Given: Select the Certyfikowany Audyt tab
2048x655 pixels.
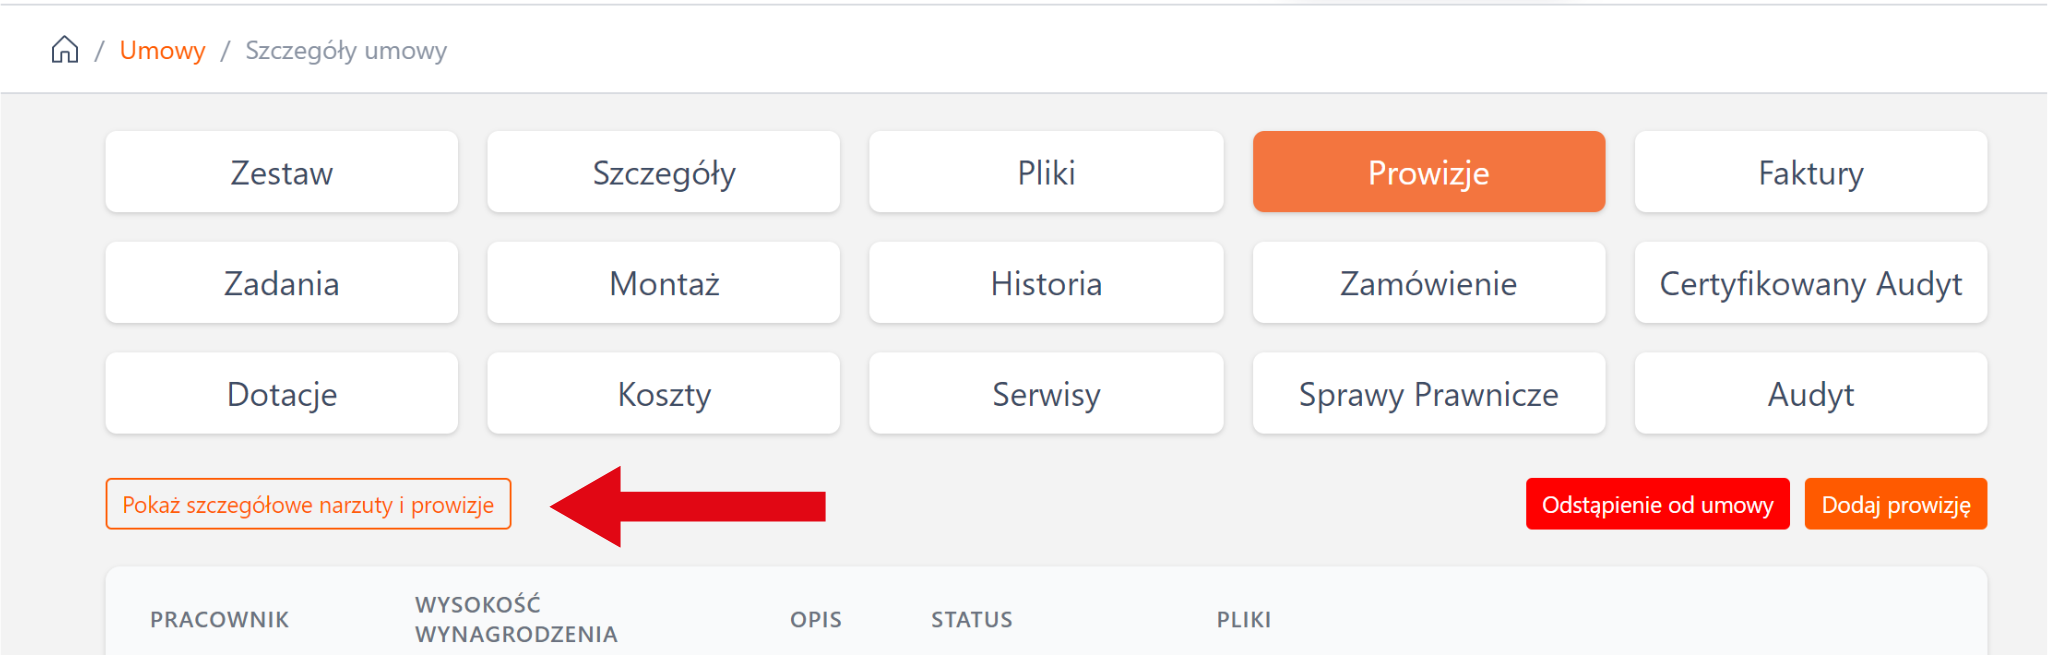Looking at the screenshot, I should [x=1810, y=283].
